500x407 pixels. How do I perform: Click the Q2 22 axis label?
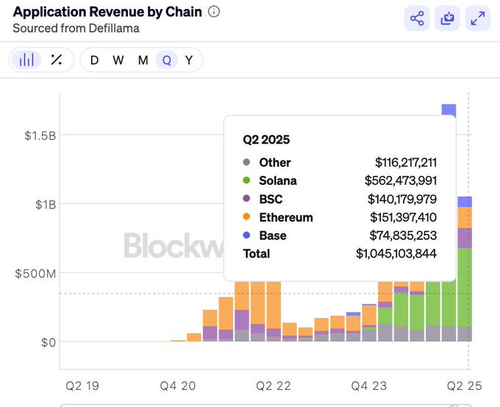(x=273, y=386)
